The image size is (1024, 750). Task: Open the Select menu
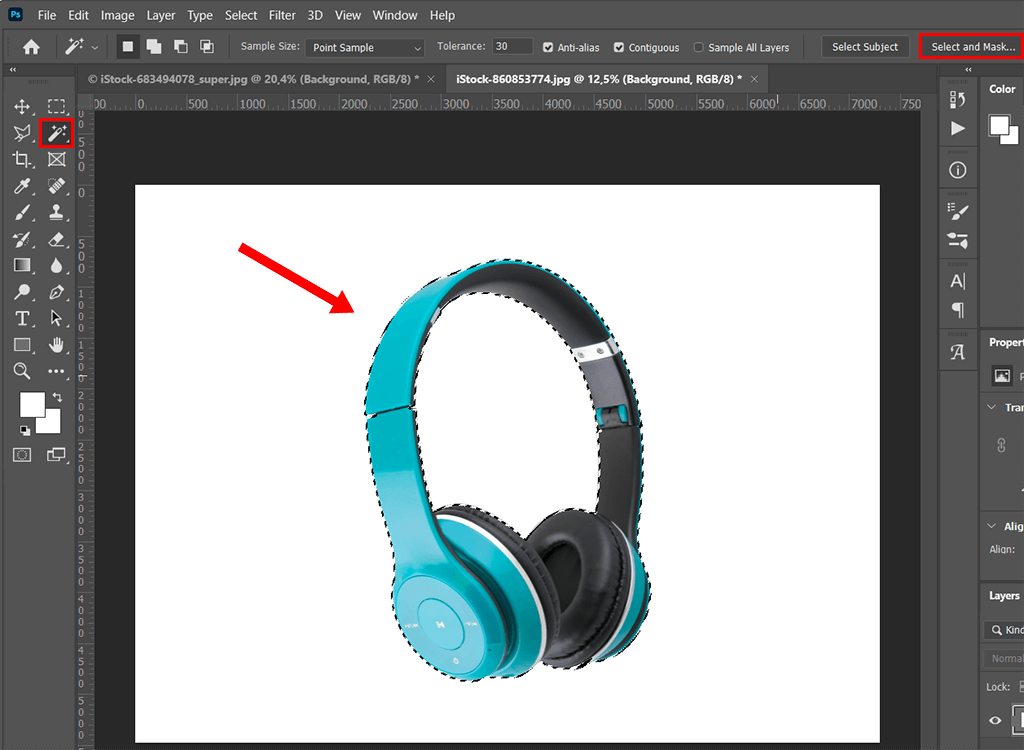(x=241, y=15)
